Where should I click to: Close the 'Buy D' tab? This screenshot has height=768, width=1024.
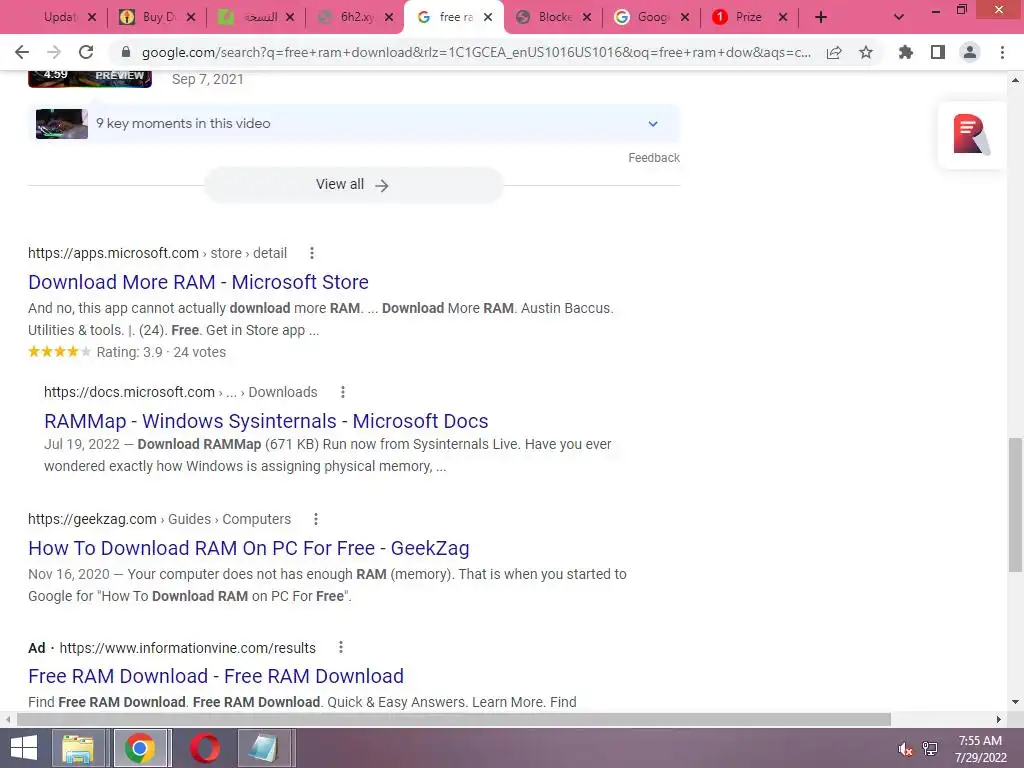[x=191, y=18]
